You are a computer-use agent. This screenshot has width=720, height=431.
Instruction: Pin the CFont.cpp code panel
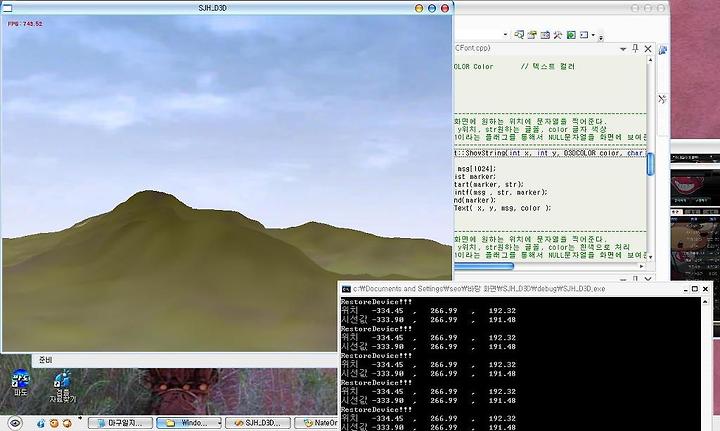[636, 48]
